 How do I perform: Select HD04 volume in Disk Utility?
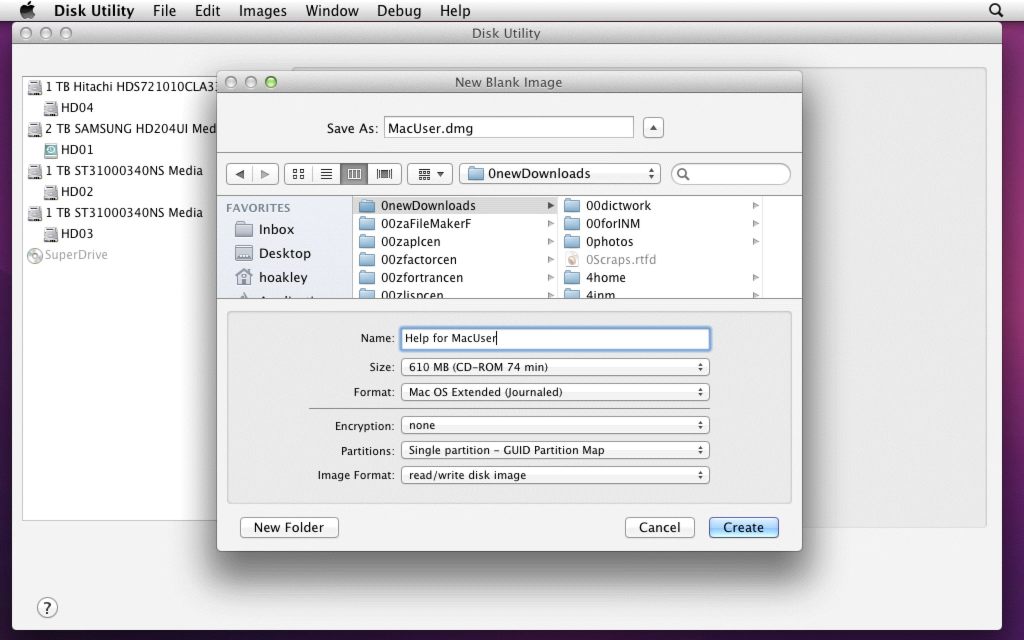pos(69,108)
